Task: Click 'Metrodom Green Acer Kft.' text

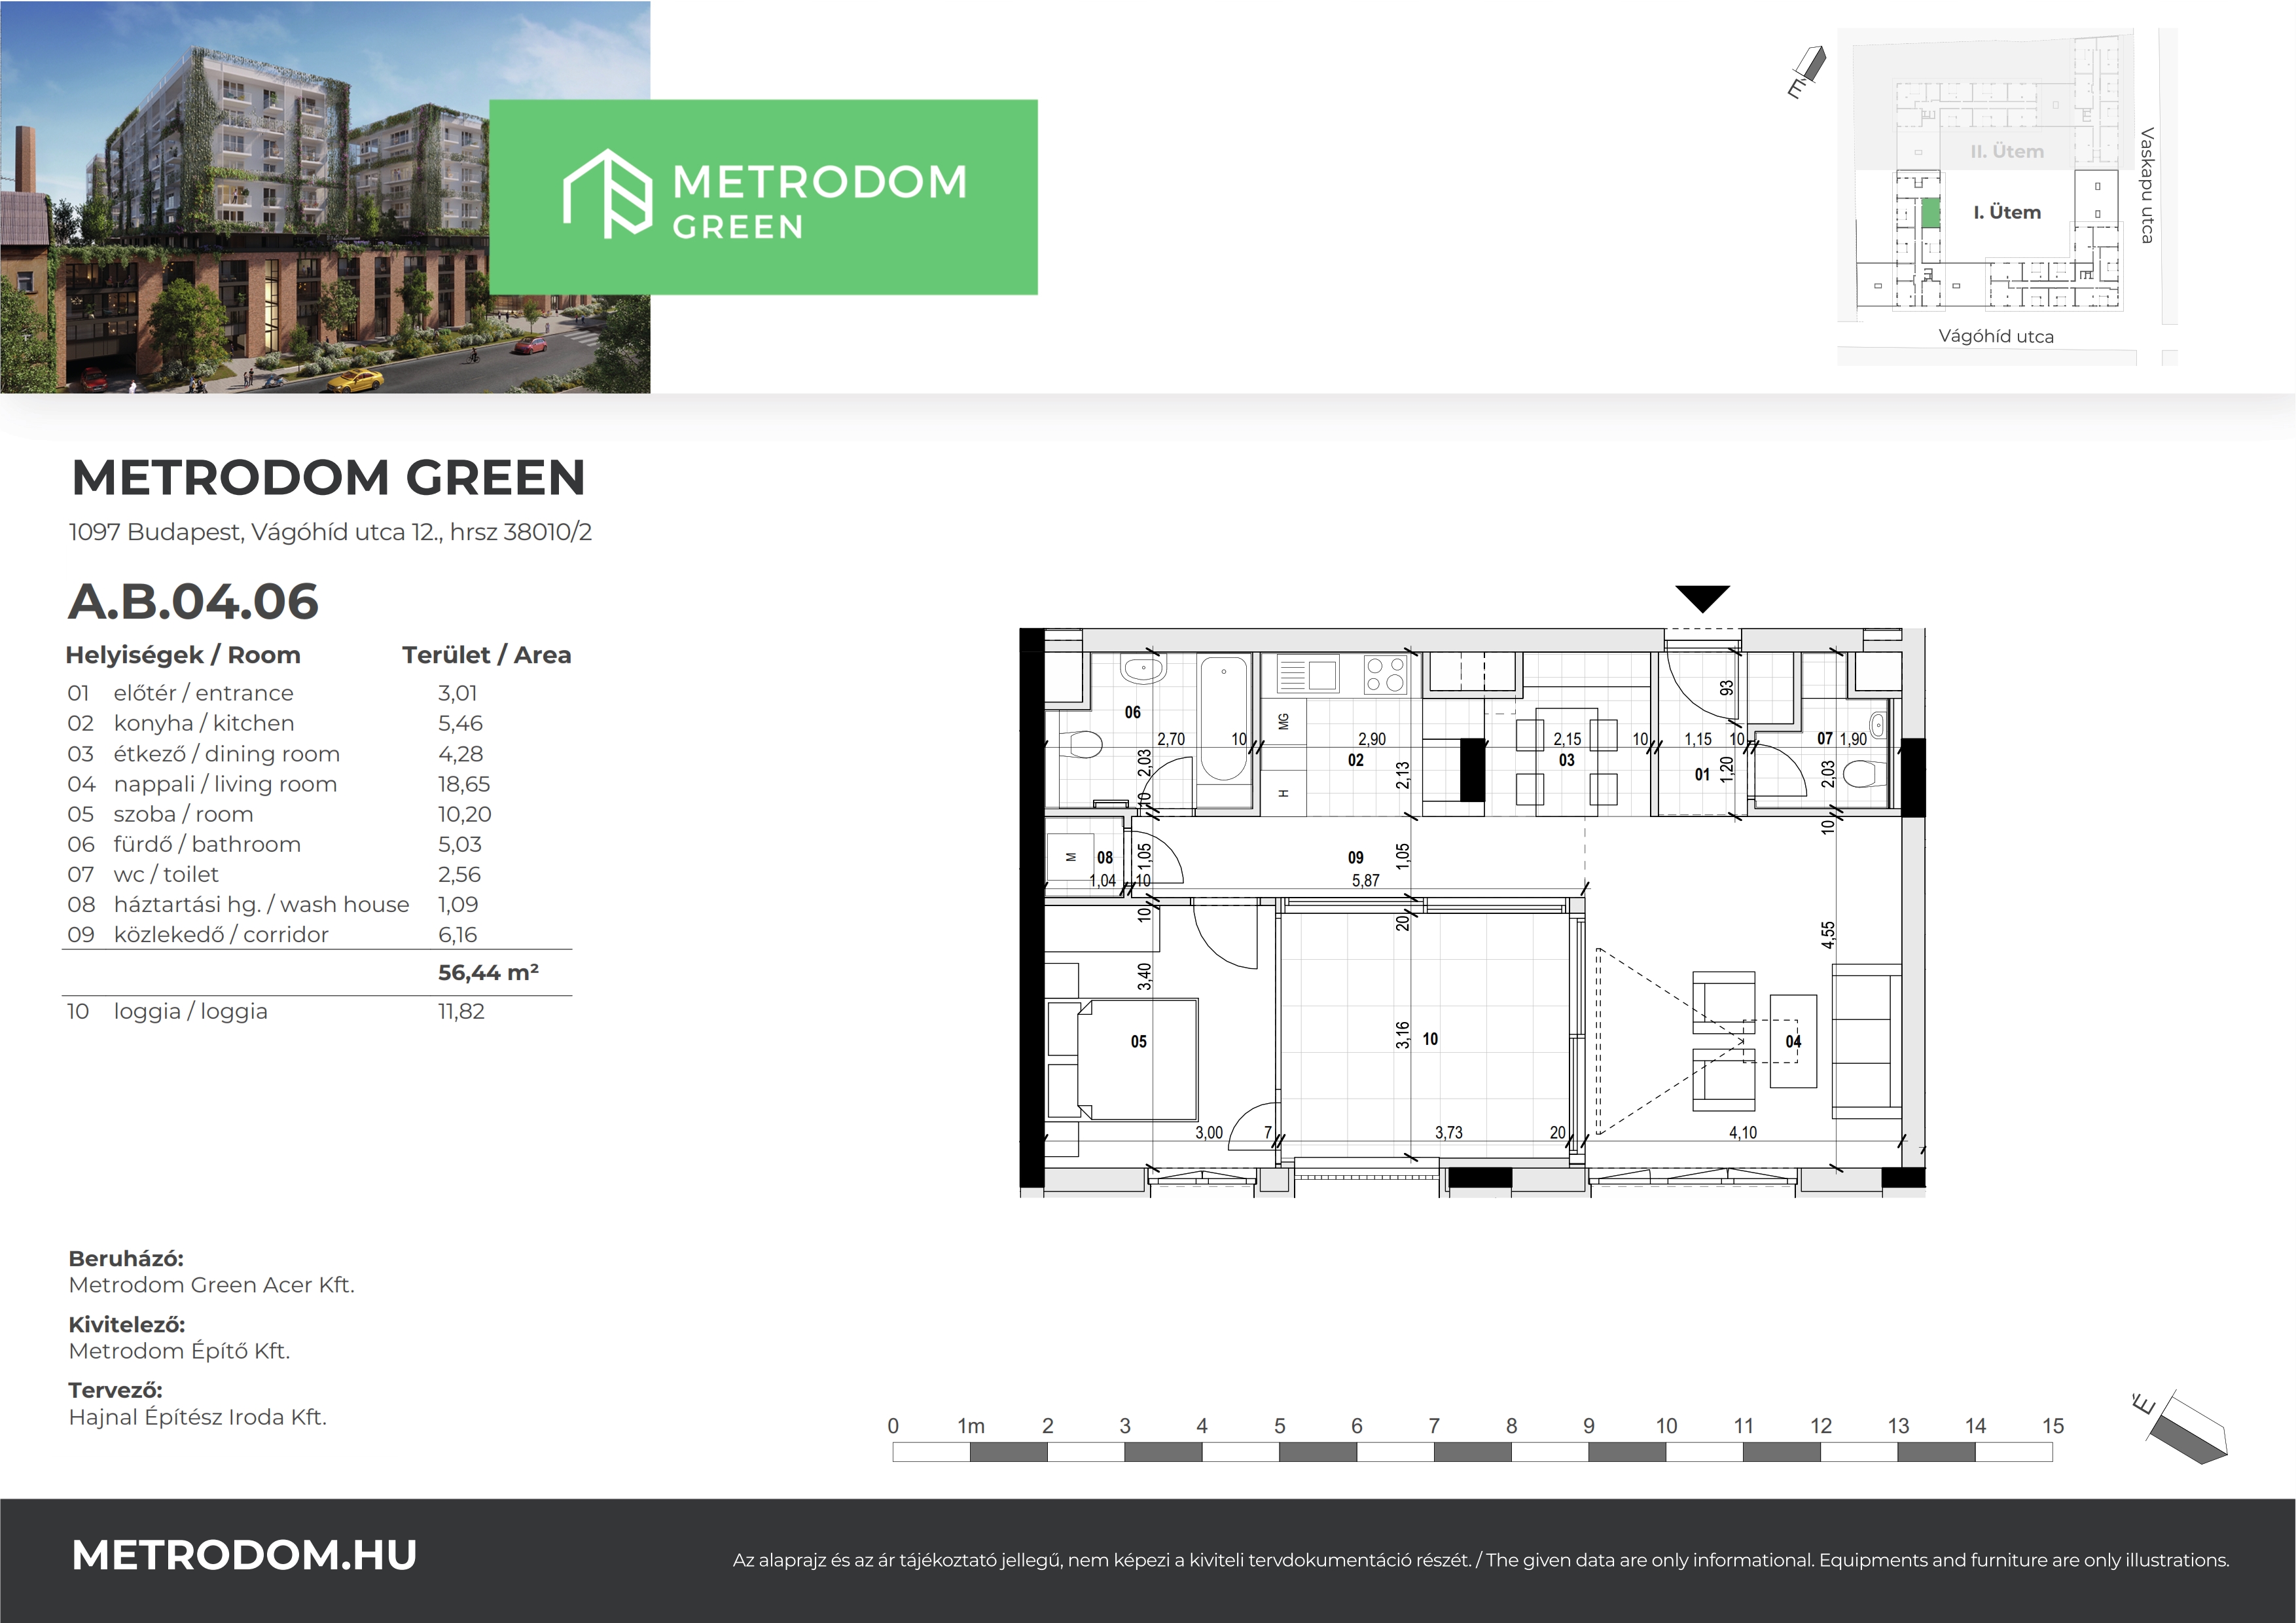Action: coord(212,1285)
